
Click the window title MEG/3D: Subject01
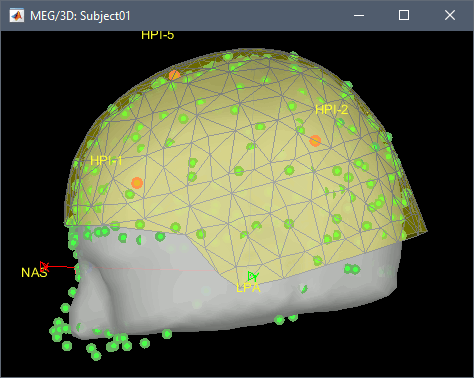click(80, 16)
